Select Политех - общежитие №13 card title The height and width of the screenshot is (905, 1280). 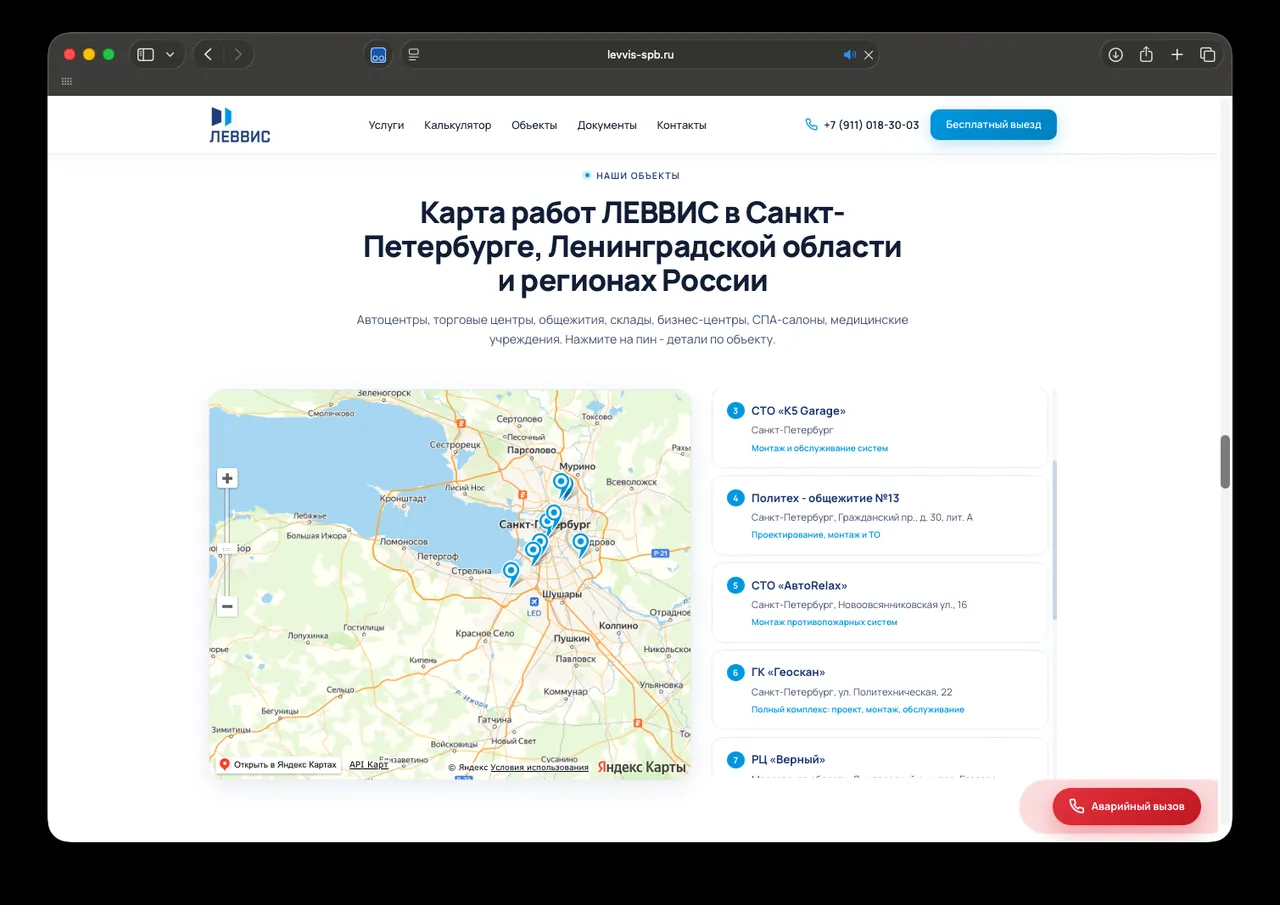point(825,498)
